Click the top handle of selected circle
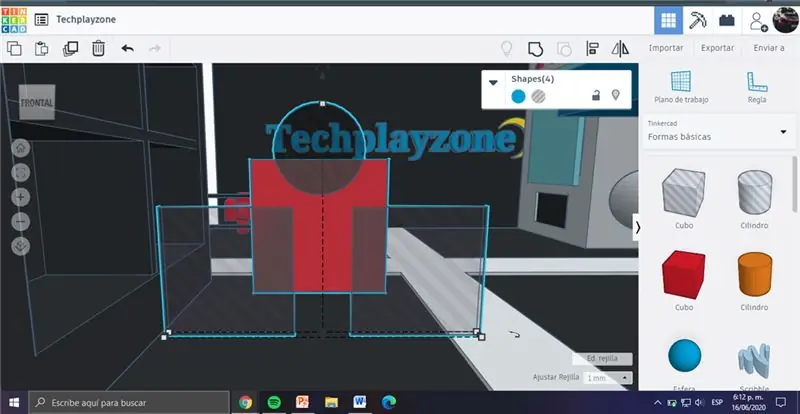The image size is (800, 414). coord(322,103)
